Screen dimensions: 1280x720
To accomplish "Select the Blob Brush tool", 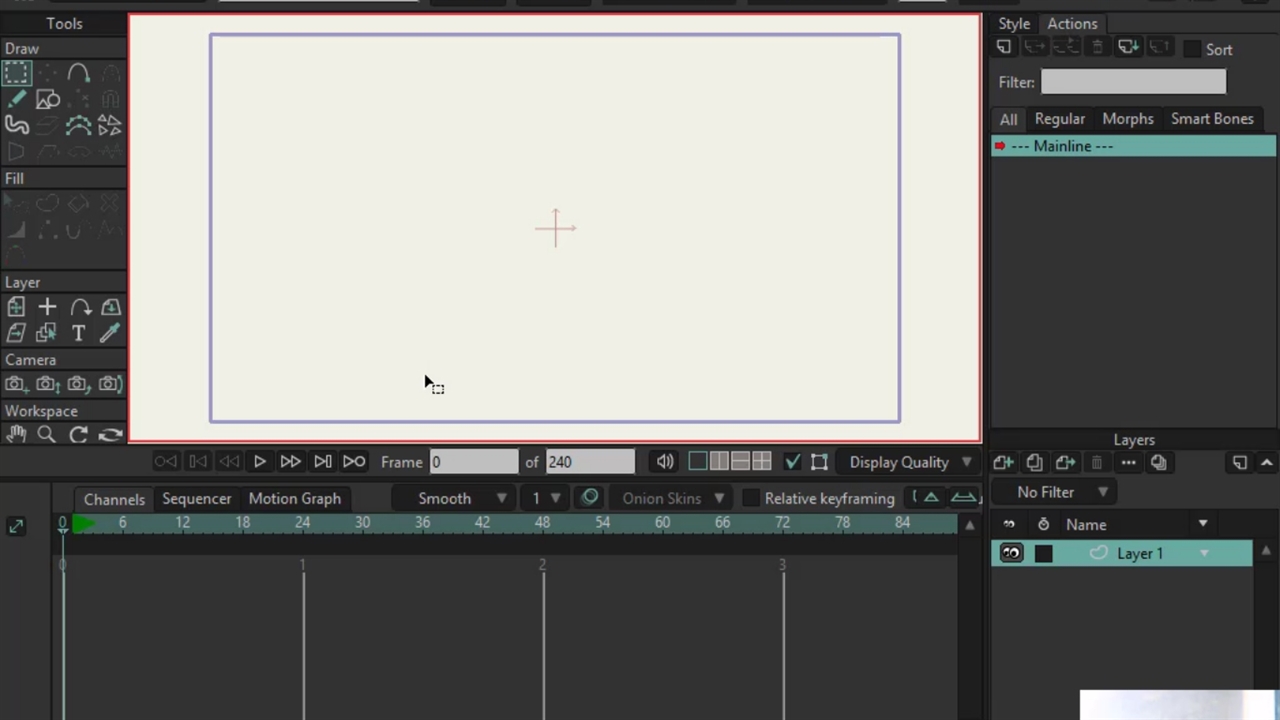I will coord(16,125).
